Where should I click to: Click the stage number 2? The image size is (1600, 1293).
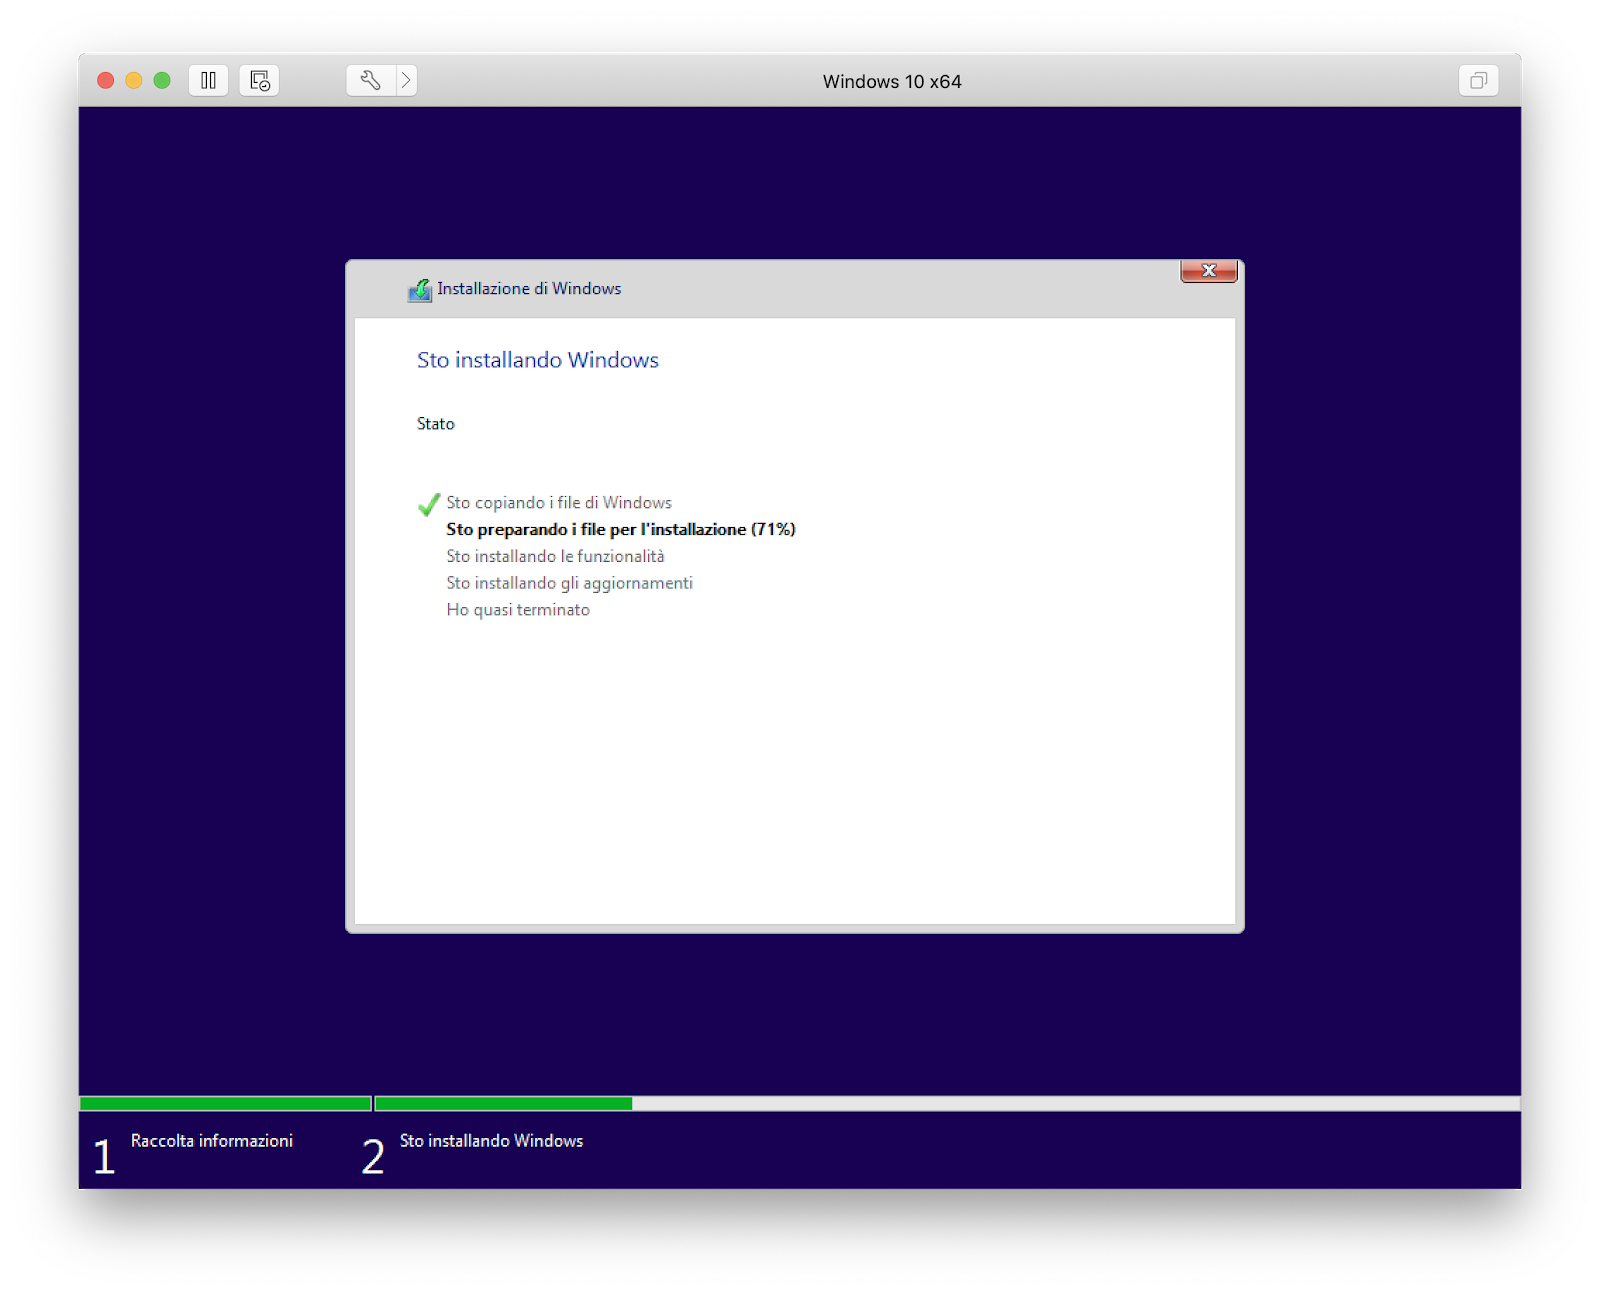[x=373, y=1157]
